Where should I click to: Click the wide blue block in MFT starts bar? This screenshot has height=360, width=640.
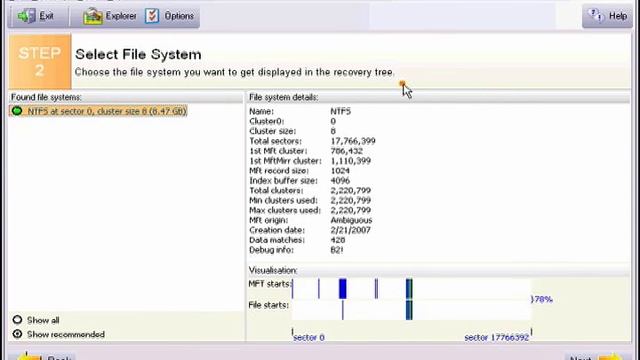click(343, 289)
